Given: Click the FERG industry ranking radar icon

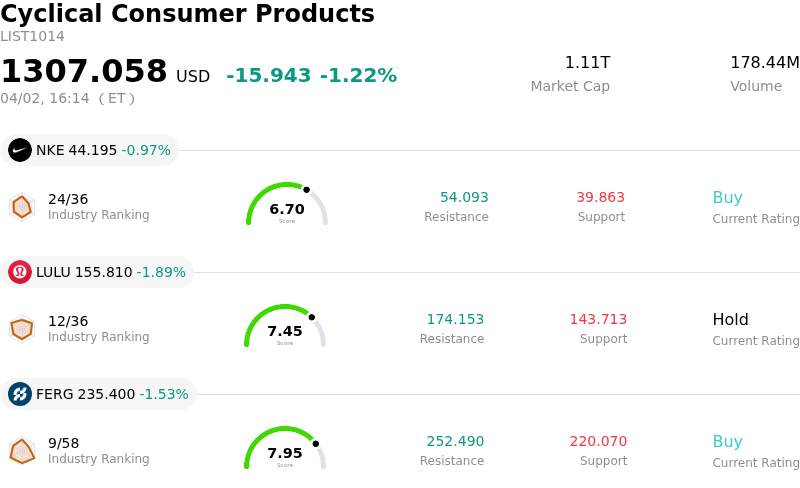Looking at the screenshot, I should click(x=22, y=450).
